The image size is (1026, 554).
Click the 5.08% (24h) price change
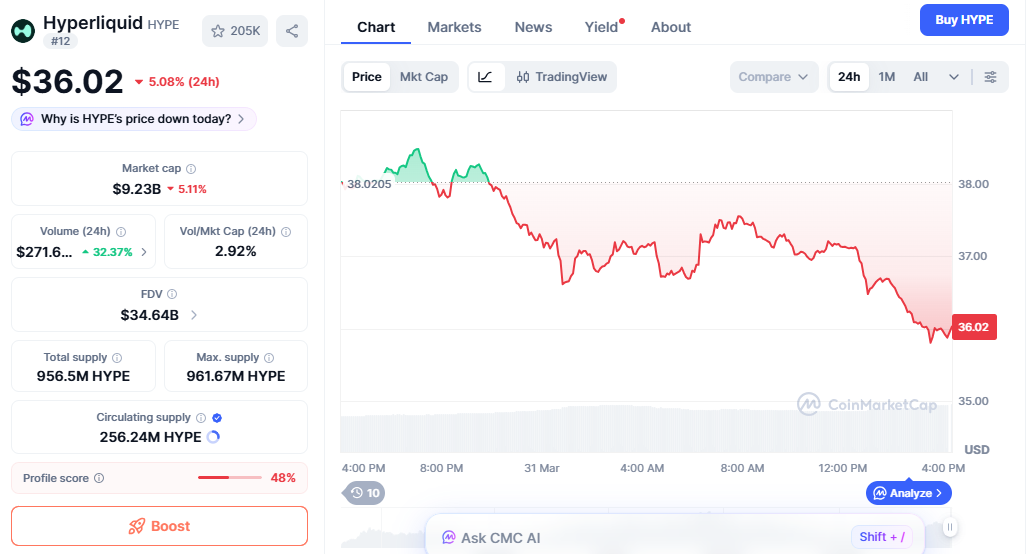coord(177,82)
